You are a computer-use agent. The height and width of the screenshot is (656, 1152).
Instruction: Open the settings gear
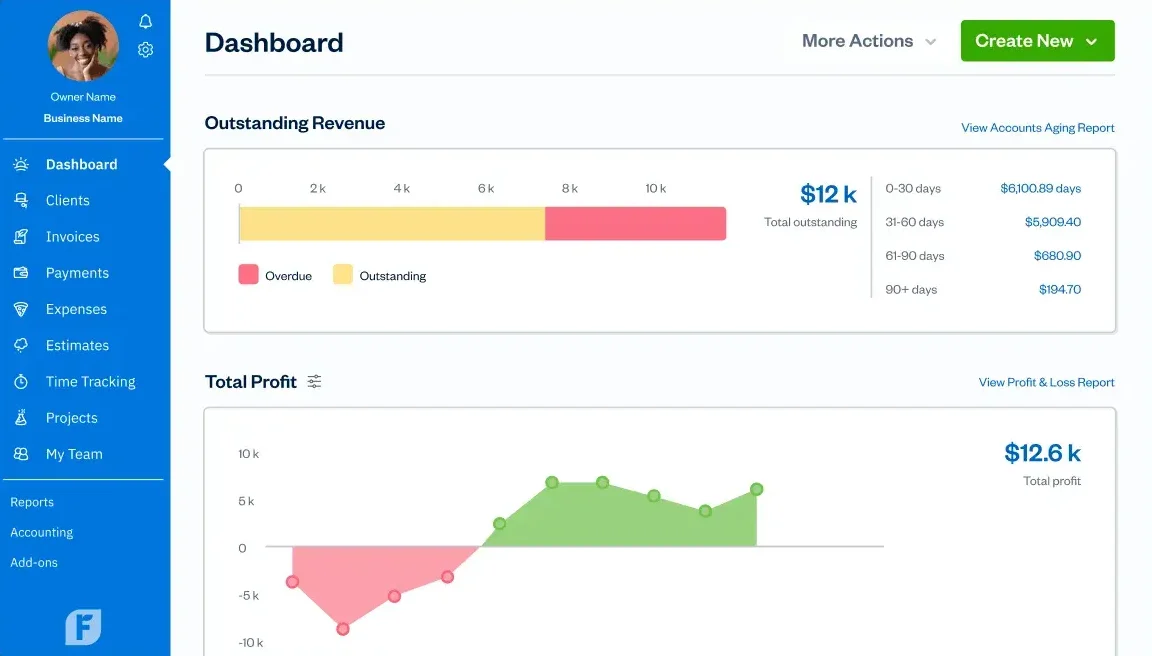pyautogui.click(x=145, y=48)
